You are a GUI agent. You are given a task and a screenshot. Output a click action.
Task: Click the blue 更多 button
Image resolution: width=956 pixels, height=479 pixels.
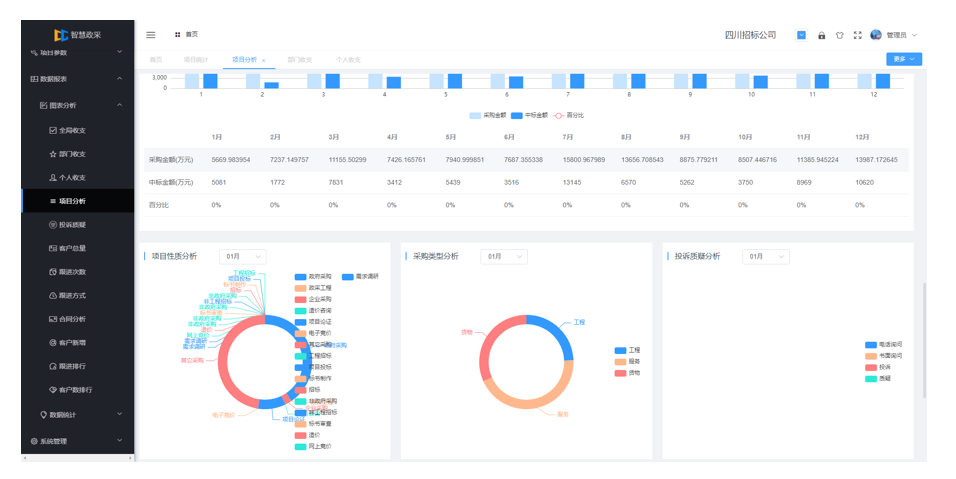tap(903, 59)
